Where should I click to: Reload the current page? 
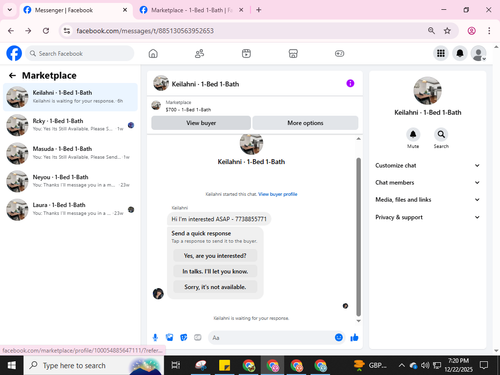point(46,31)
